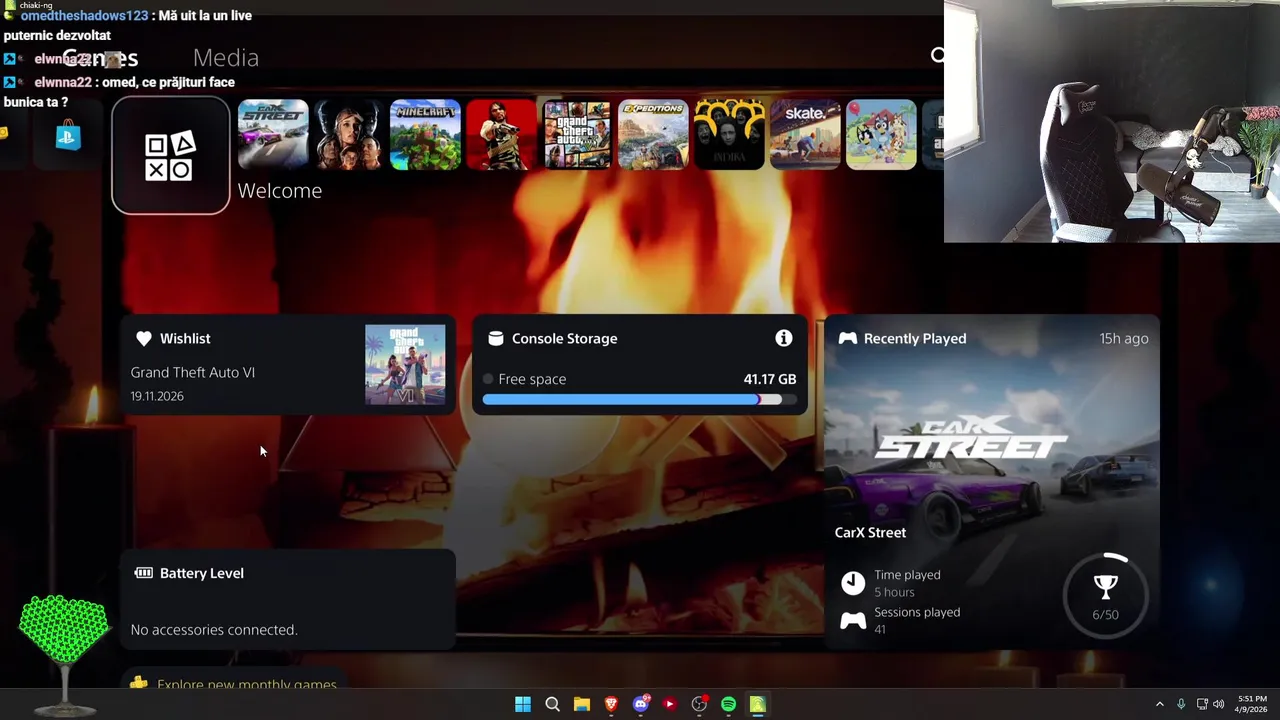The height and width of the screenshot is (720, 1280).
Task: Open the Explore new monthly games banner
Action: coord(236,683)
